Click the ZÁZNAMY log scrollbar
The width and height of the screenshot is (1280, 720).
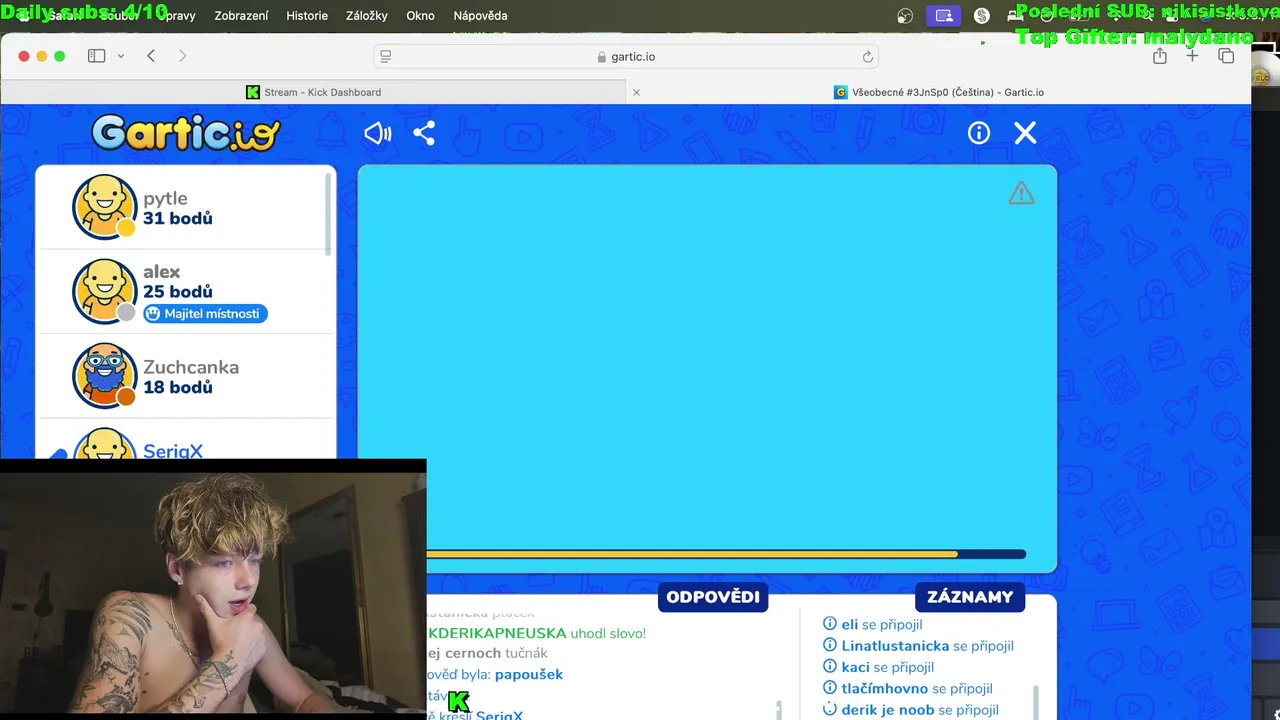tap(1035, 700)
